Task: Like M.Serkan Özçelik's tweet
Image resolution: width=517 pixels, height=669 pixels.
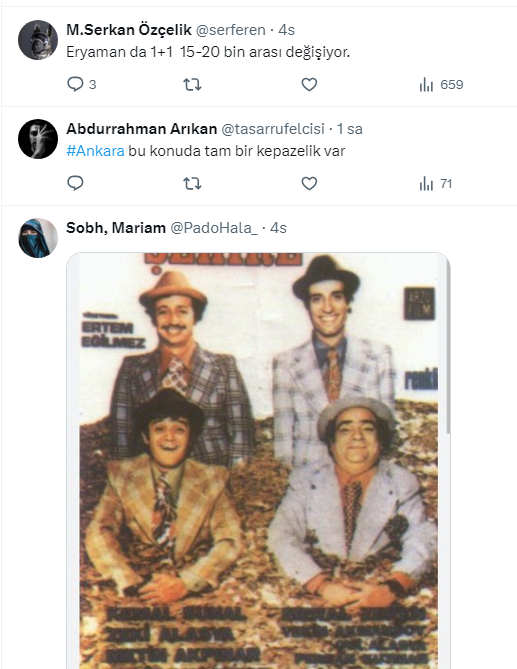Action: 309,84
